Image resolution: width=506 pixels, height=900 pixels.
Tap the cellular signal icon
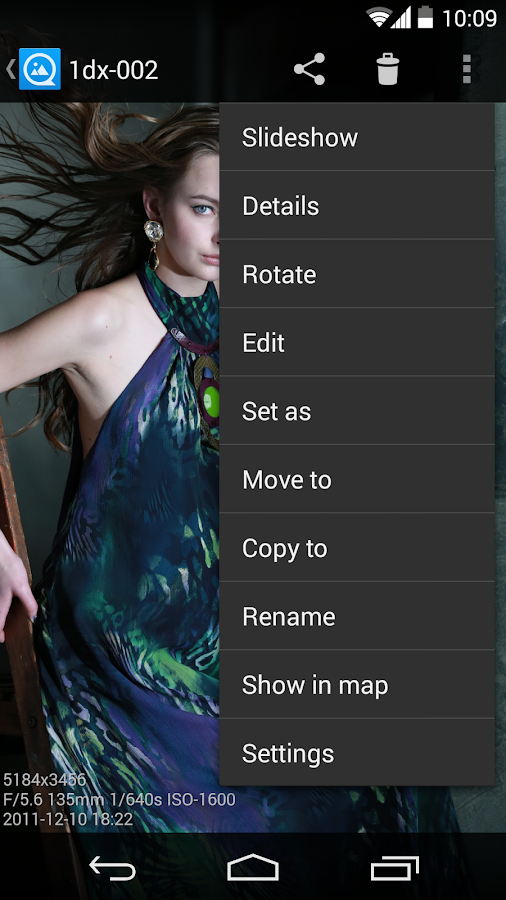[x=400, y=18]
